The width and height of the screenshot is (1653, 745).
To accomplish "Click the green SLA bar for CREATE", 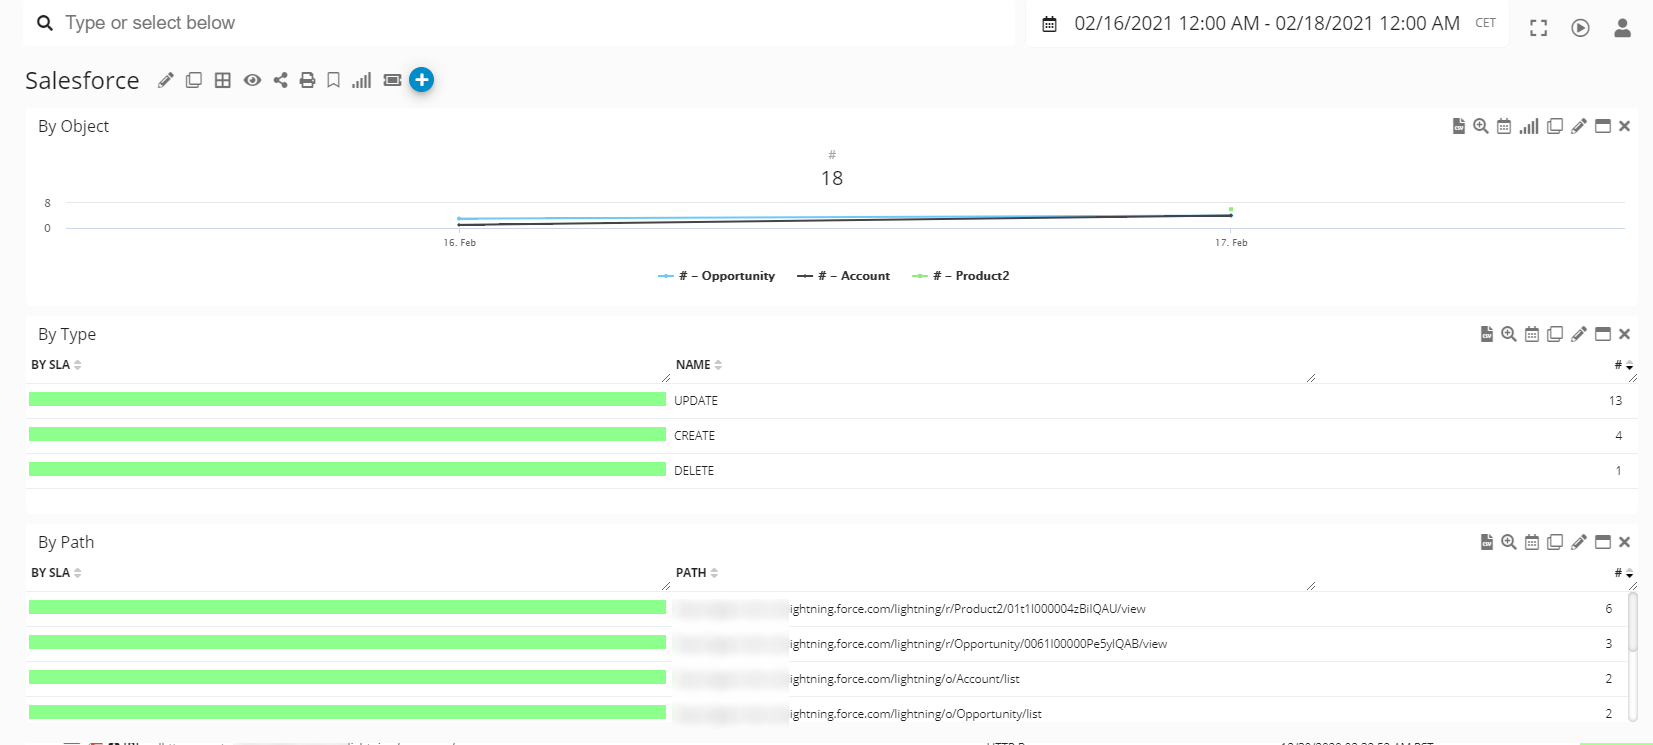I will (347, 435).
